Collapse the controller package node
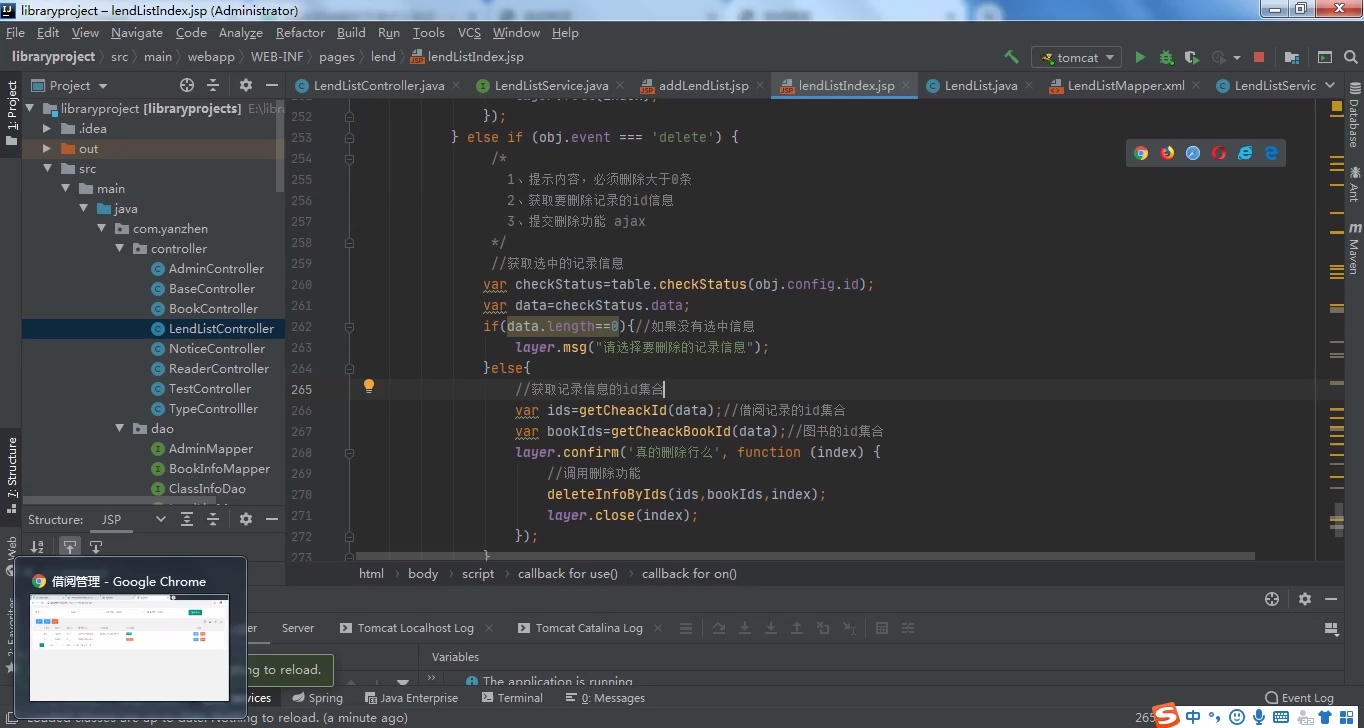The image size is (1364, 728). click(x=120, y=249)
